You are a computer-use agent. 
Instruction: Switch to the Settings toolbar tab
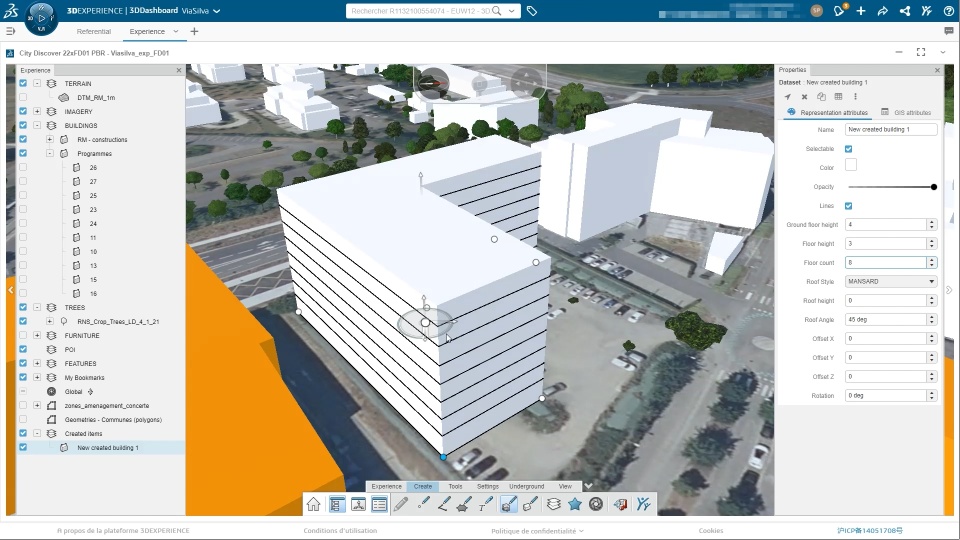[x=488, y=486]
